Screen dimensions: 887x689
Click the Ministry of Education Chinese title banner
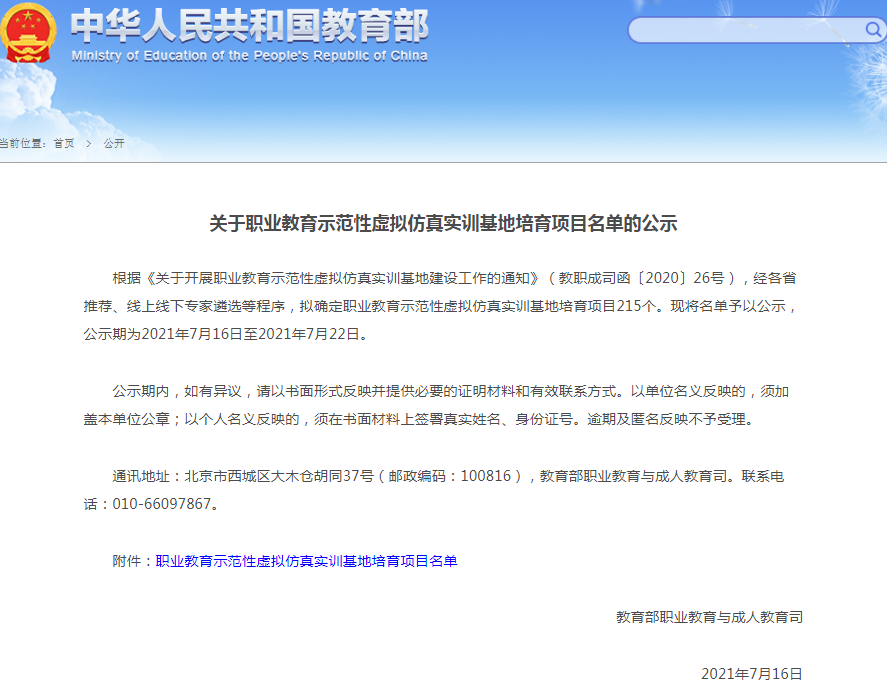(x=249, y=26)
